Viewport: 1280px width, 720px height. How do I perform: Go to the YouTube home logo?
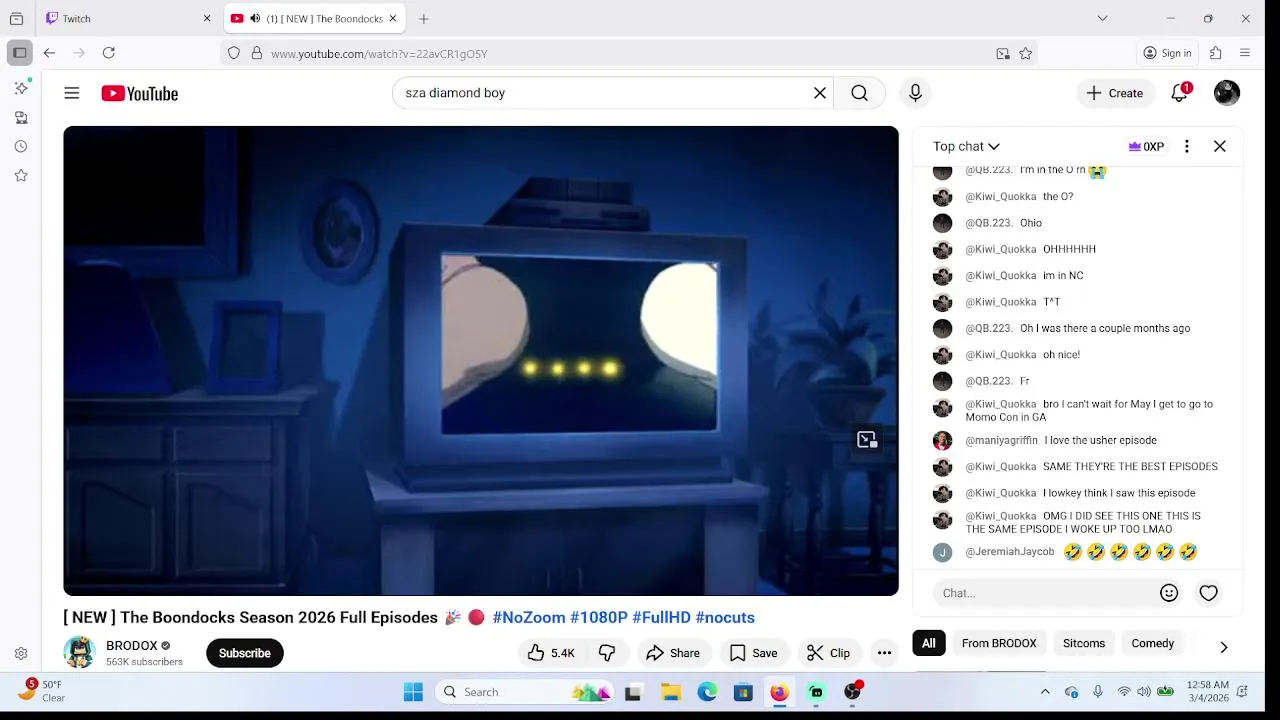pyautogui.click(x=139, y=93)
